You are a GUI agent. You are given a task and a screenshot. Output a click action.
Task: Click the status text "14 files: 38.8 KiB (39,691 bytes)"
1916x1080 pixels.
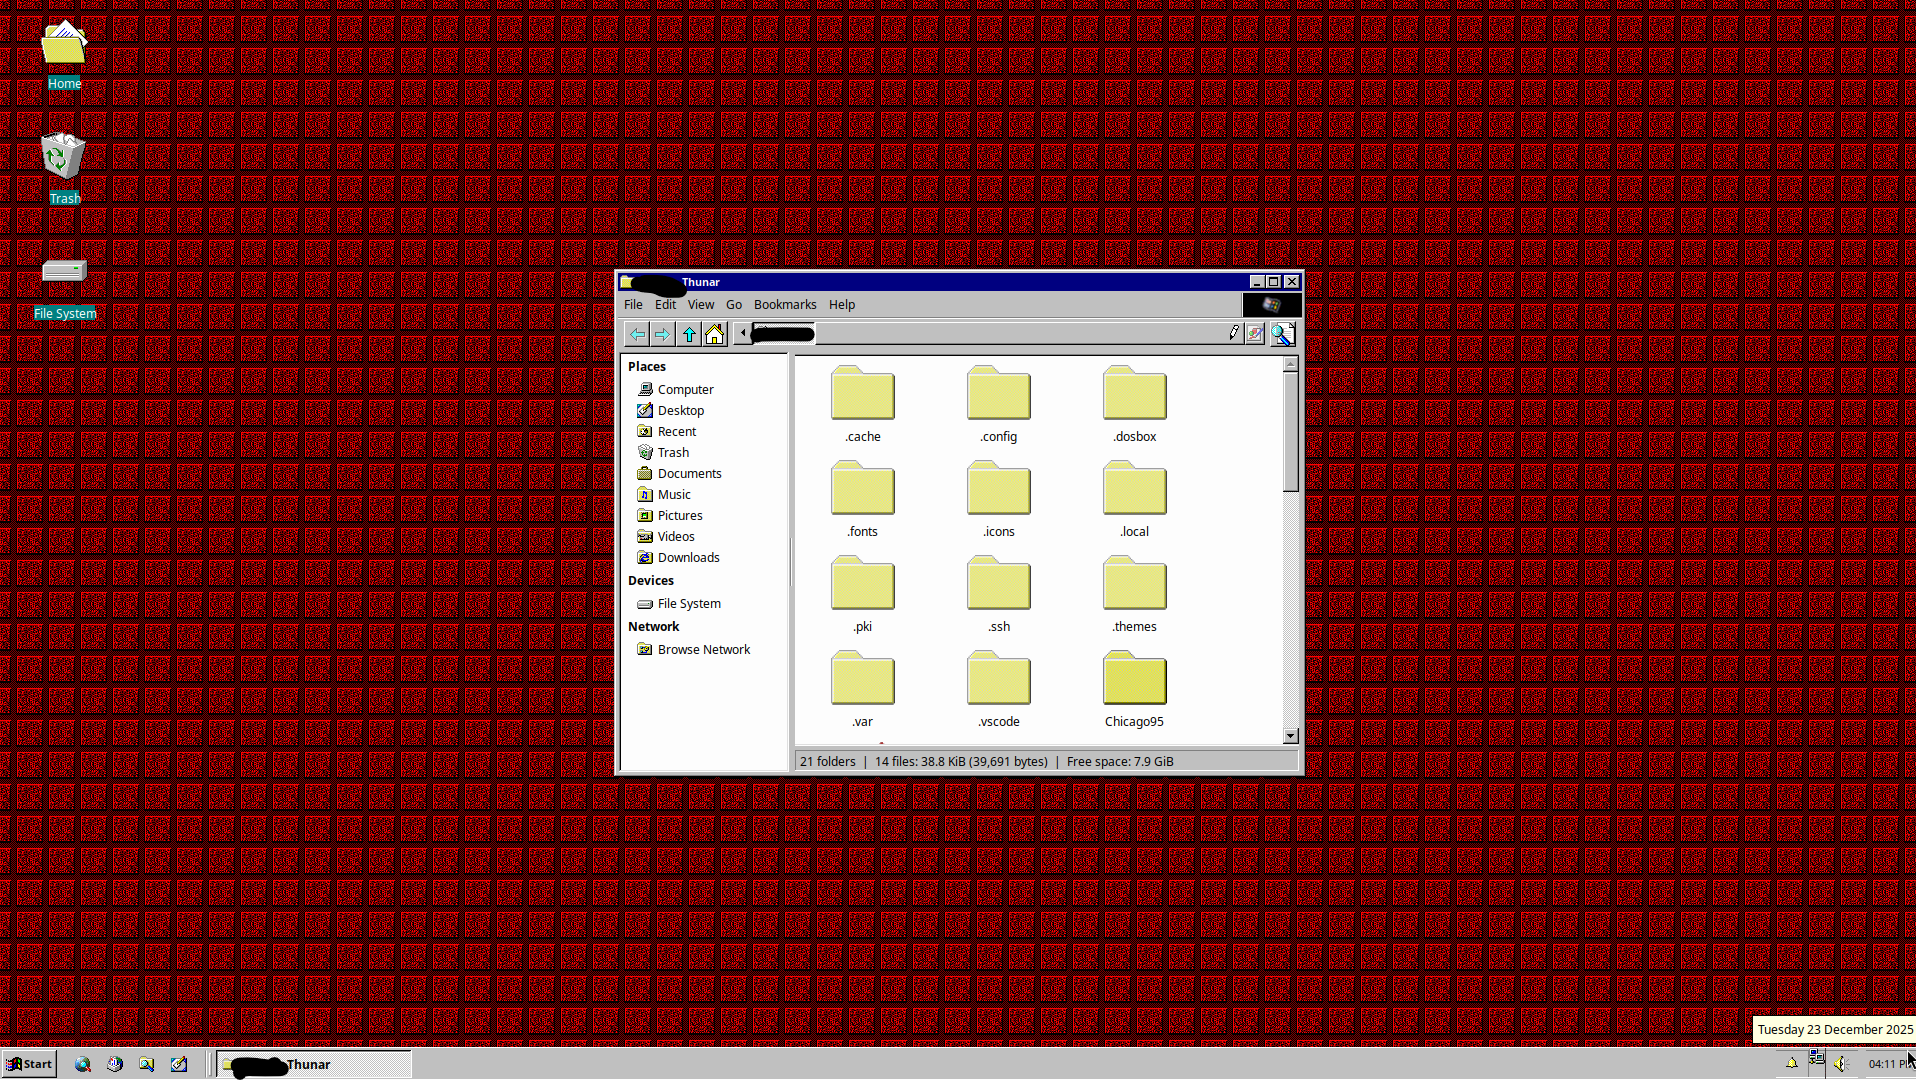coord(961,762)
